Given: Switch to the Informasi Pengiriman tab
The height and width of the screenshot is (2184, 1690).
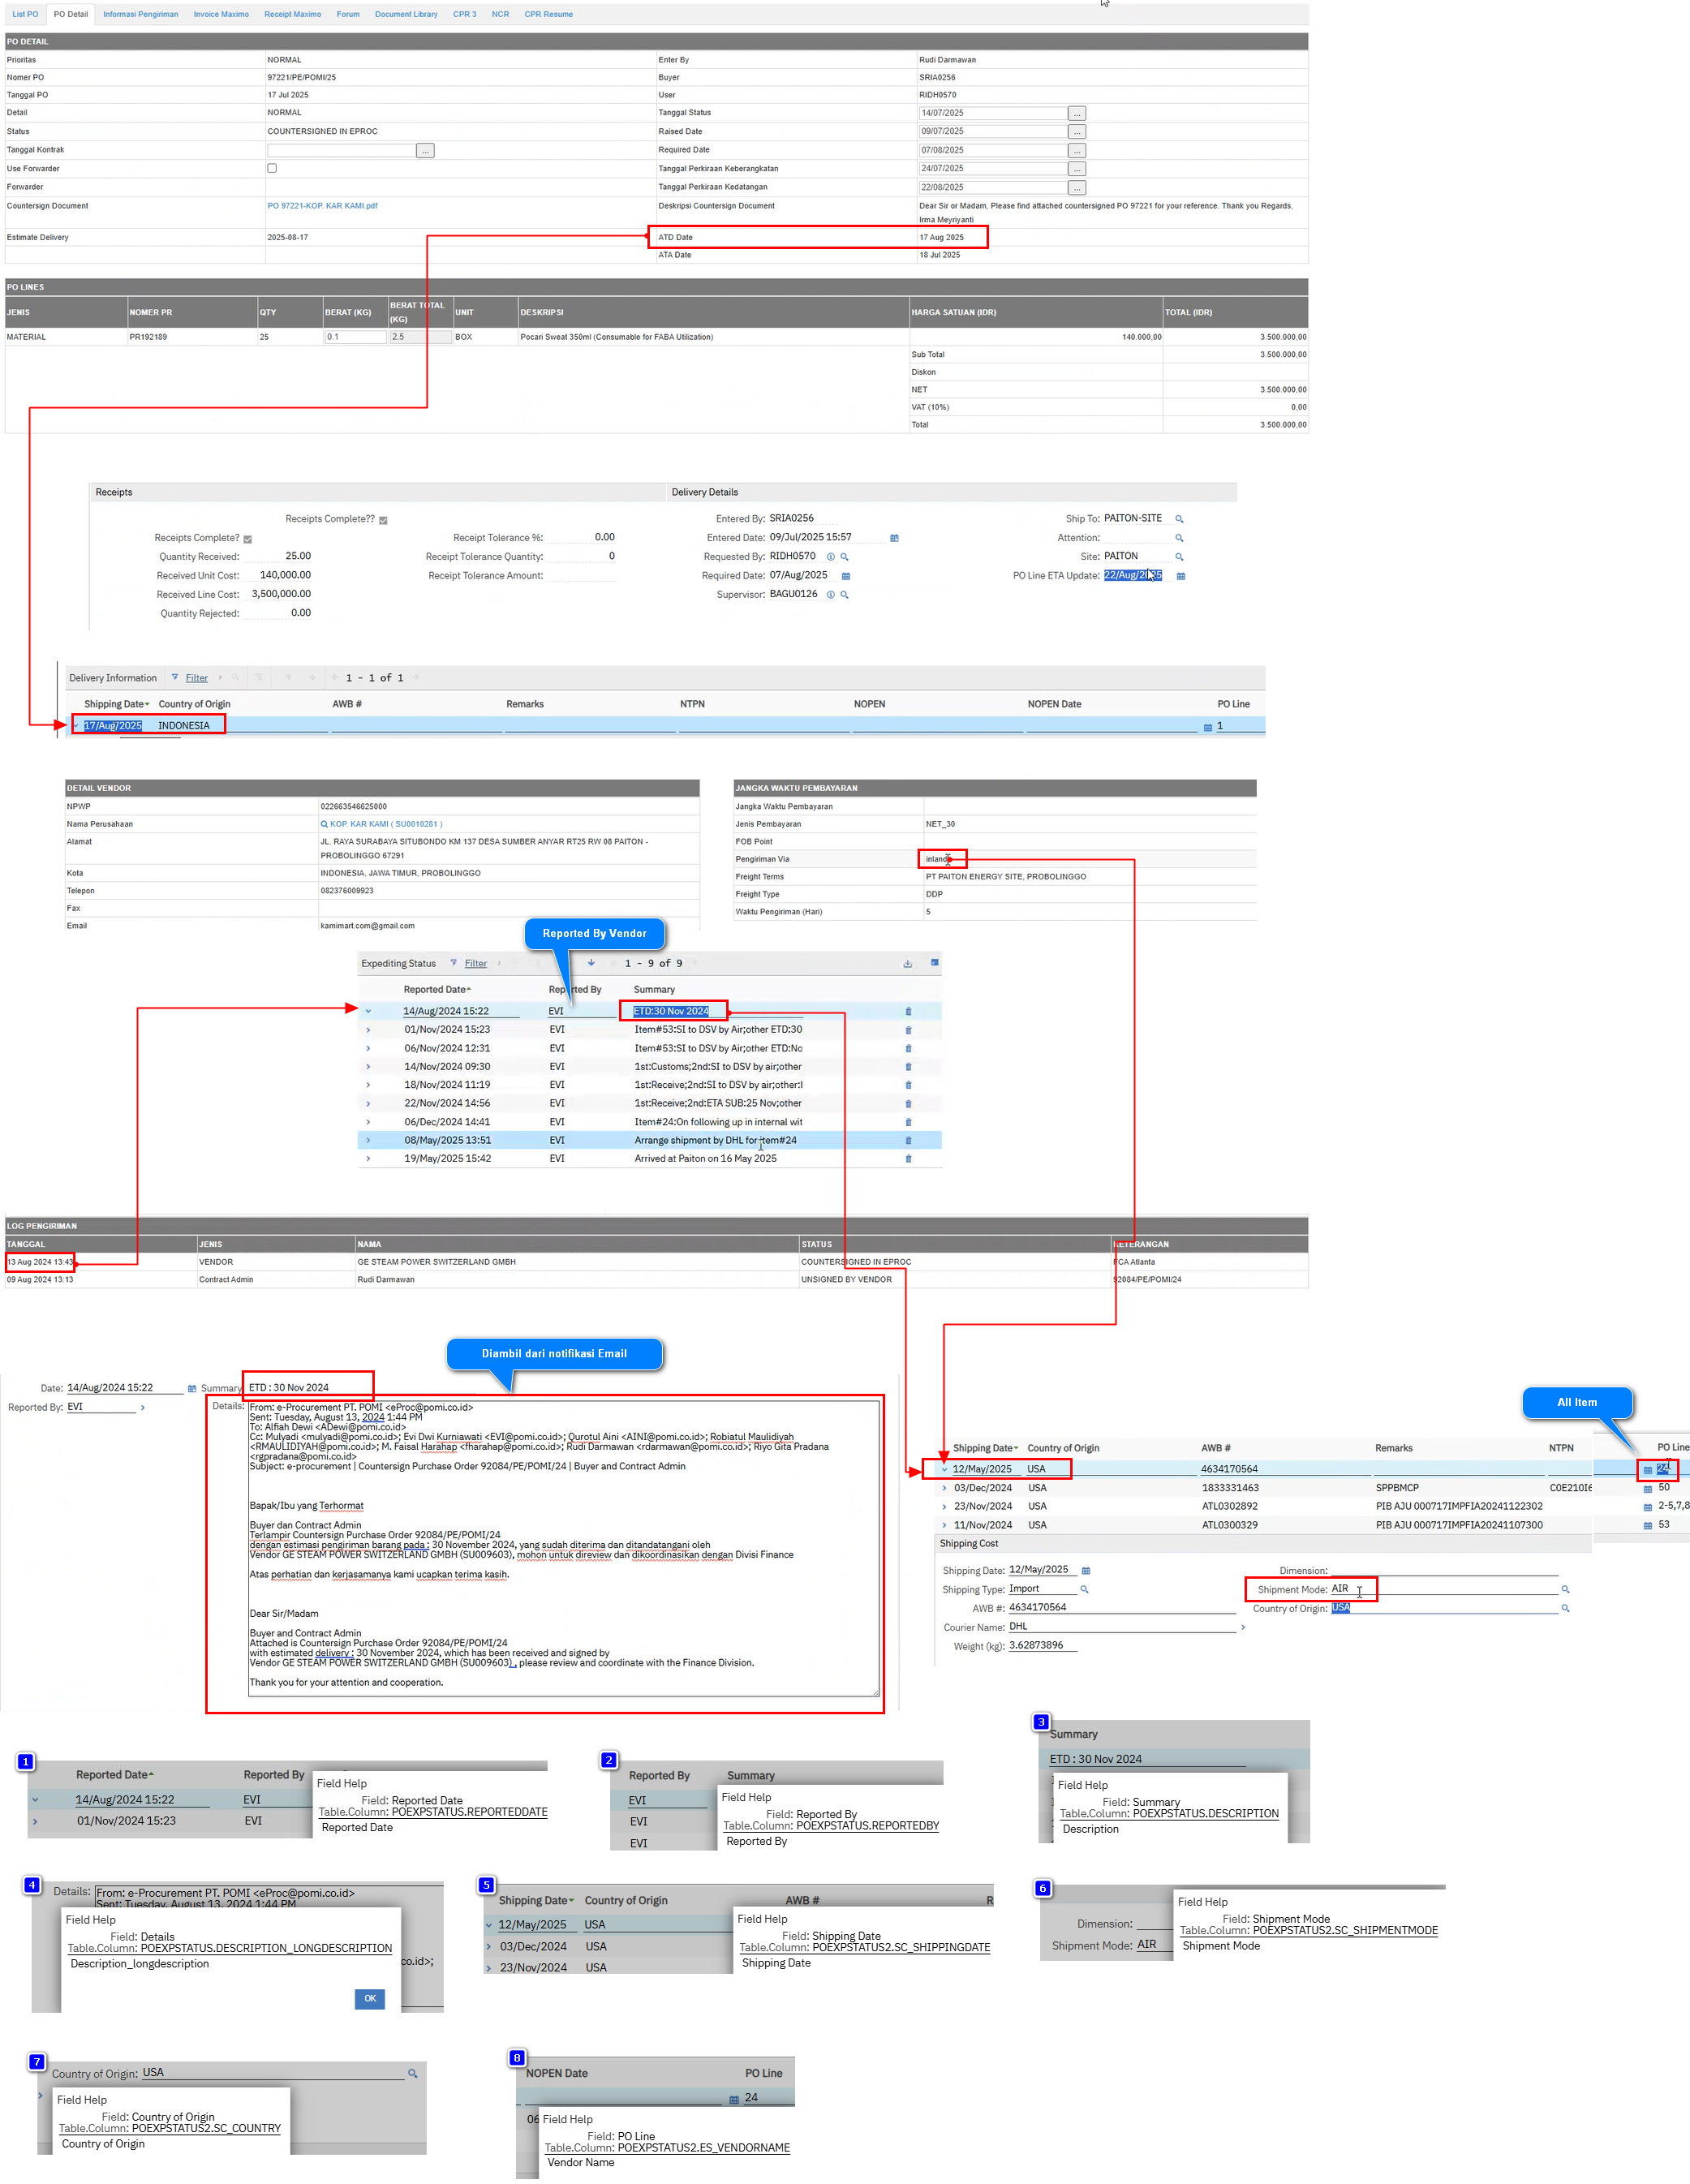Looking at the screenshot, I should [140, 14].
